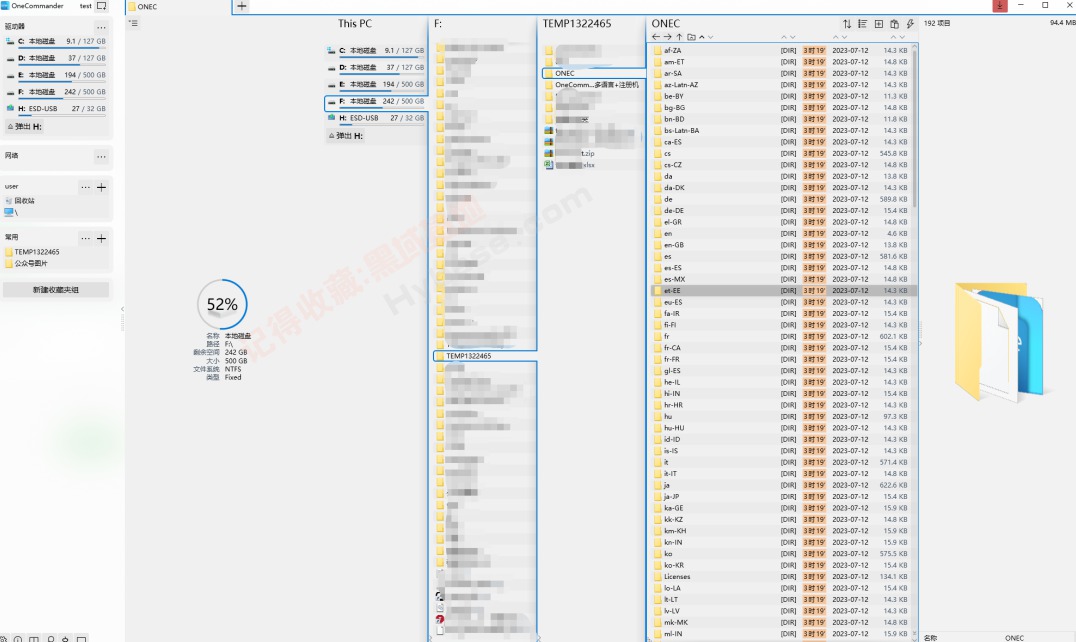Click C: drive usage bar in sidebar
This screenshot has width=1076, height=642.
pos(62,47)
